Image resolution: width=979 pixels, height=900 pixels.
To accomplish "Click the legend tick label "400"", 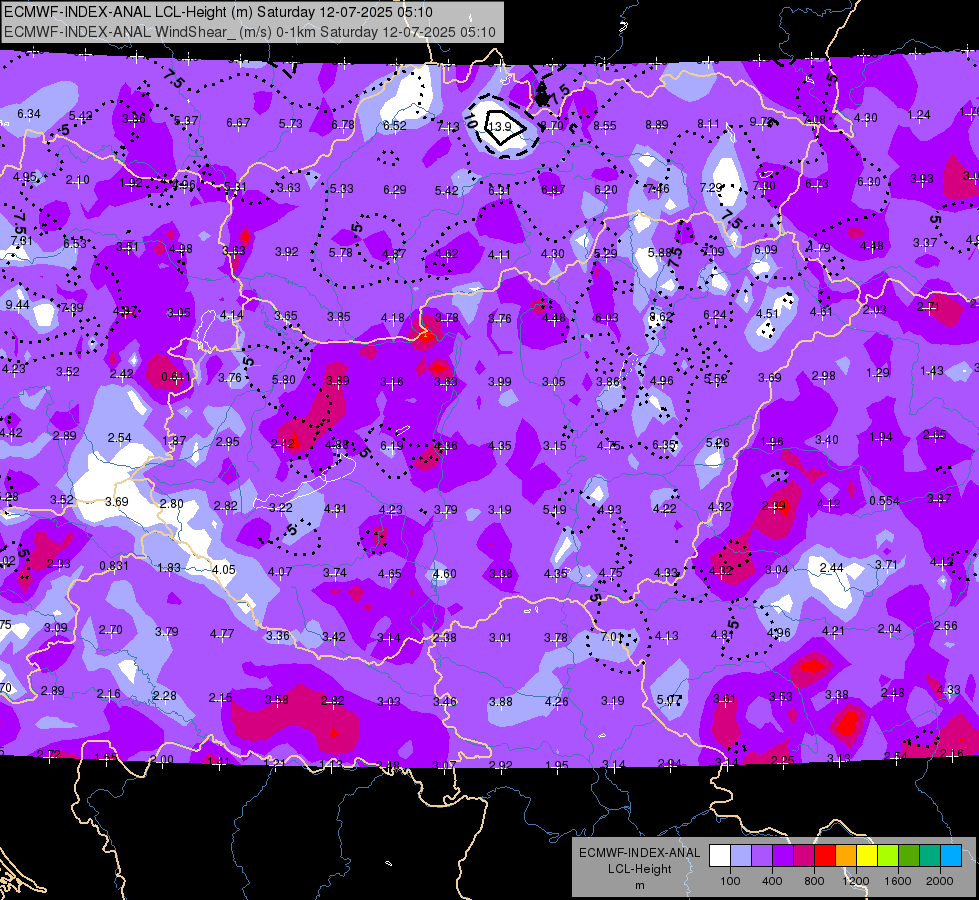I will (x=772, y=881).
